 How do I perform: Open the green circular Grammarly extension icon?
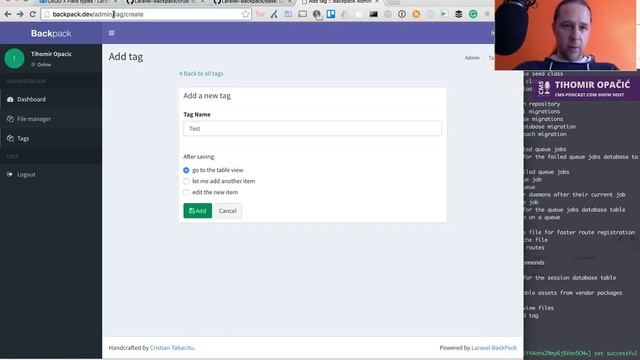(x=473, y=14)
